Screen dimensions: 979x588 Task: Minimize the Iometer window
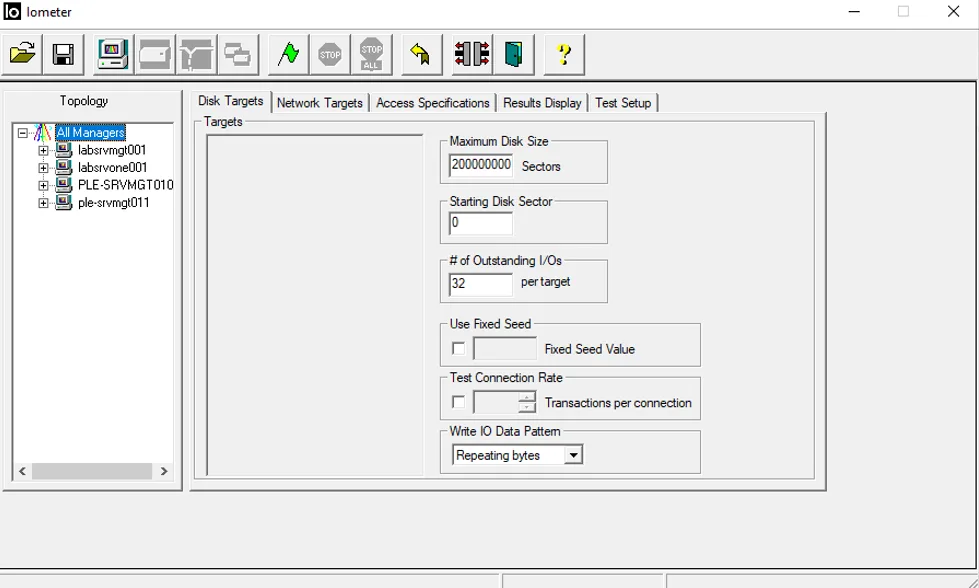point(854,12)
